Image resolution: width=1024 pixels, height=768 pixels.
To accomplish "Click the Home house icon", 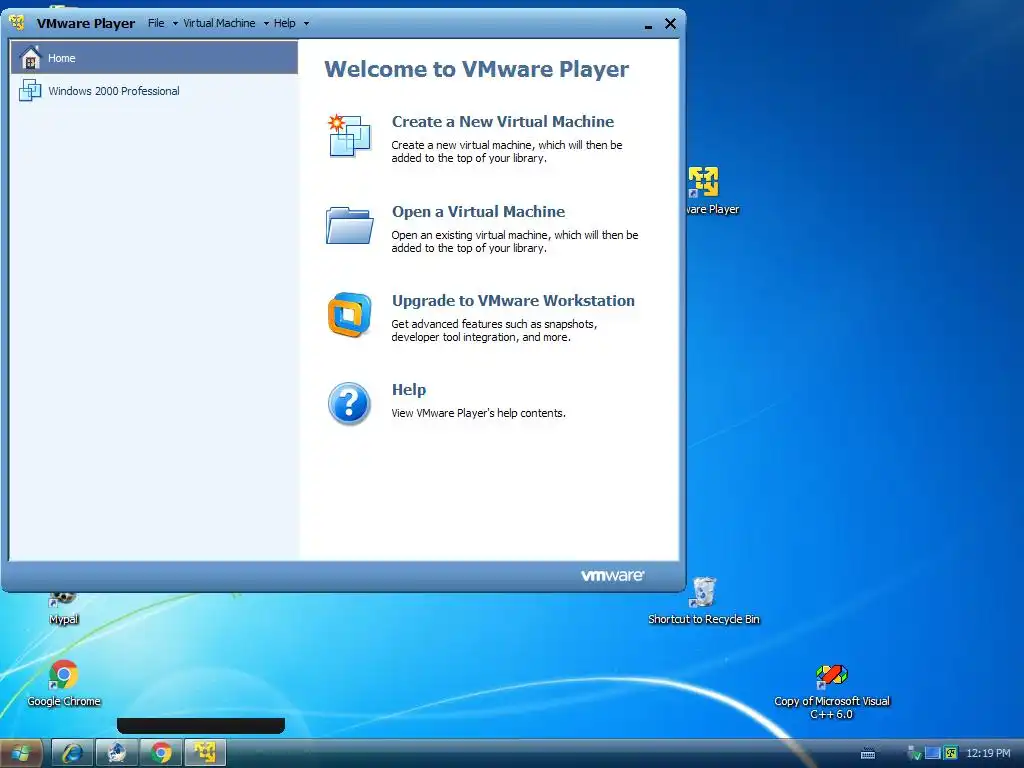I will pos(30,57).
